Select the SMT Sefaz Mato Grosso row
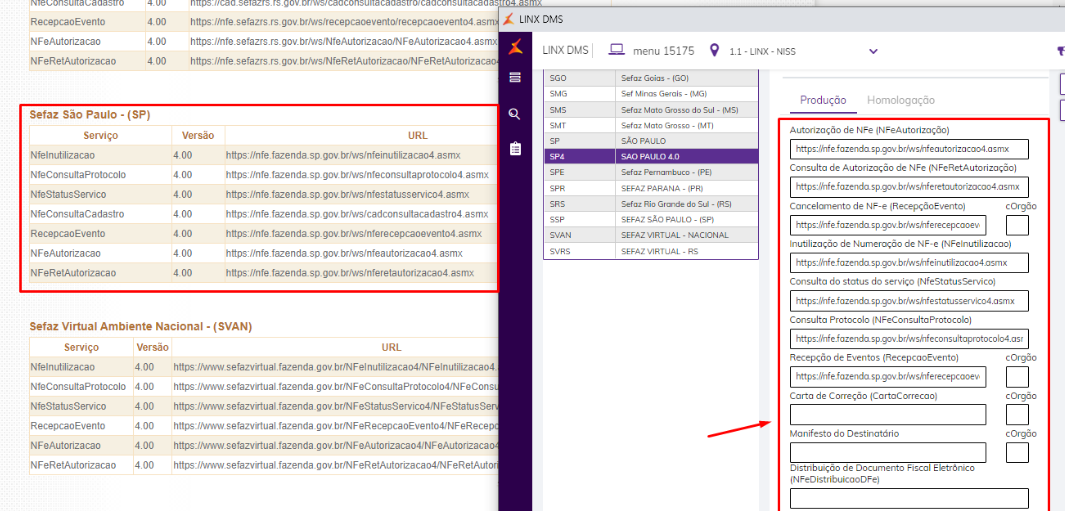 pos(651,125)
